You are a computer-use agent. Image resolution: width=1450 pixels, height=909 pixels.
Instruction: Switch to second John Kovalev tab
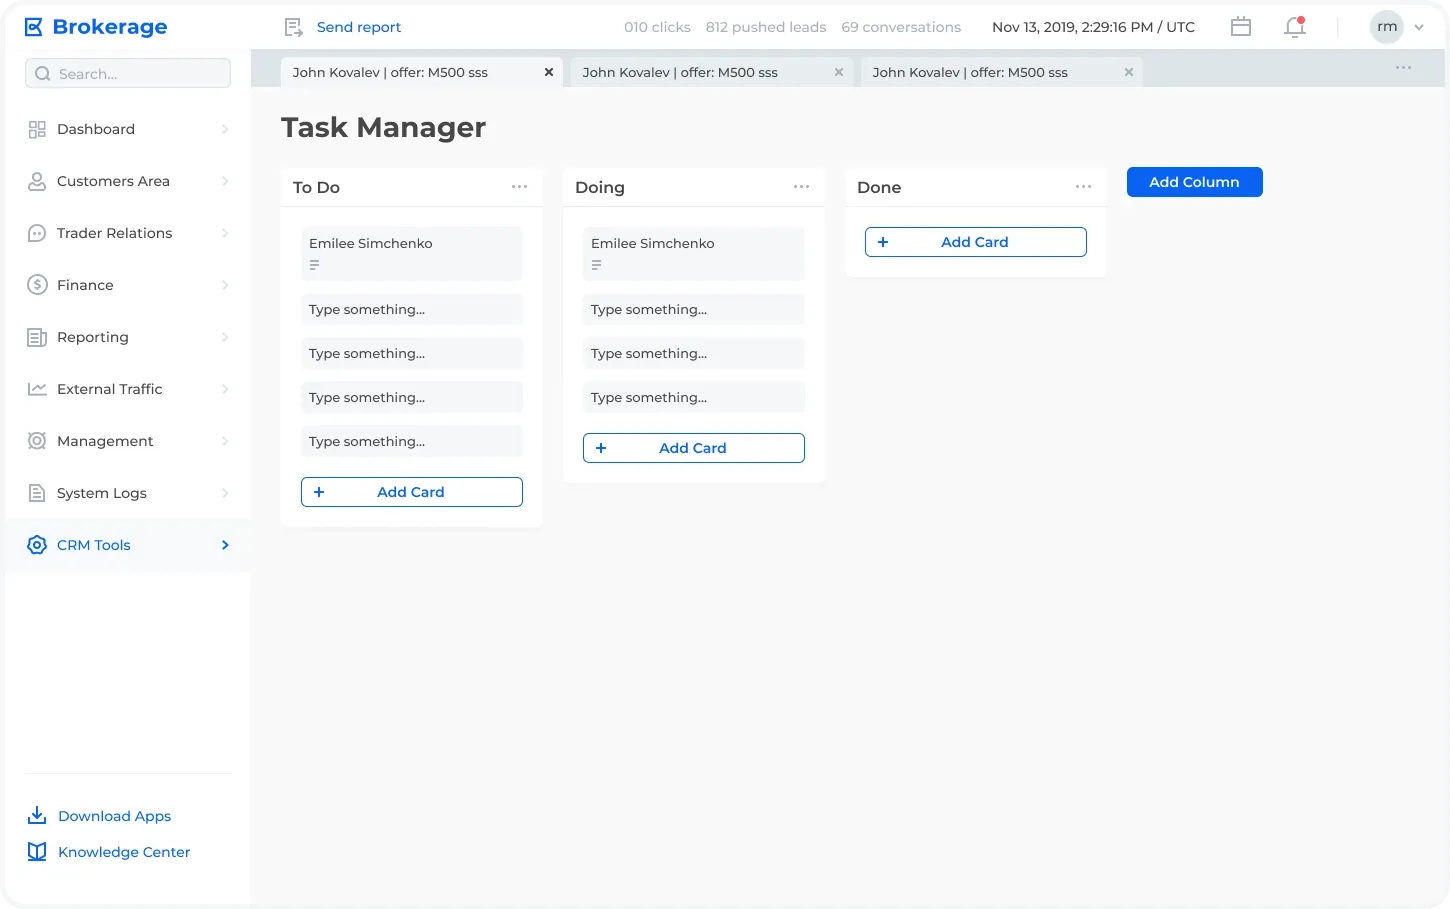(712, 72)
